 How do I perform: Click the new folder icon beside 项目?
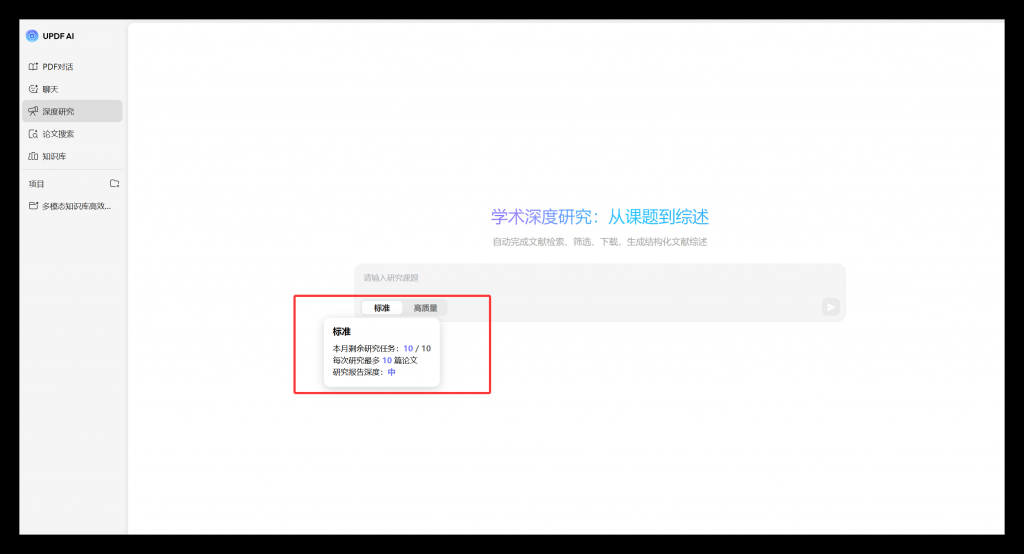(114, 184)
